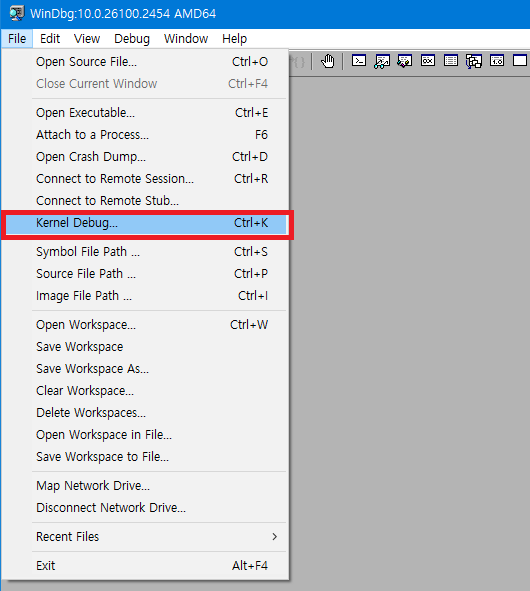This screenshot has width=530, height=591.
Task: Choose the highlighted Kernel Debug entry
Action: [145, 223]
